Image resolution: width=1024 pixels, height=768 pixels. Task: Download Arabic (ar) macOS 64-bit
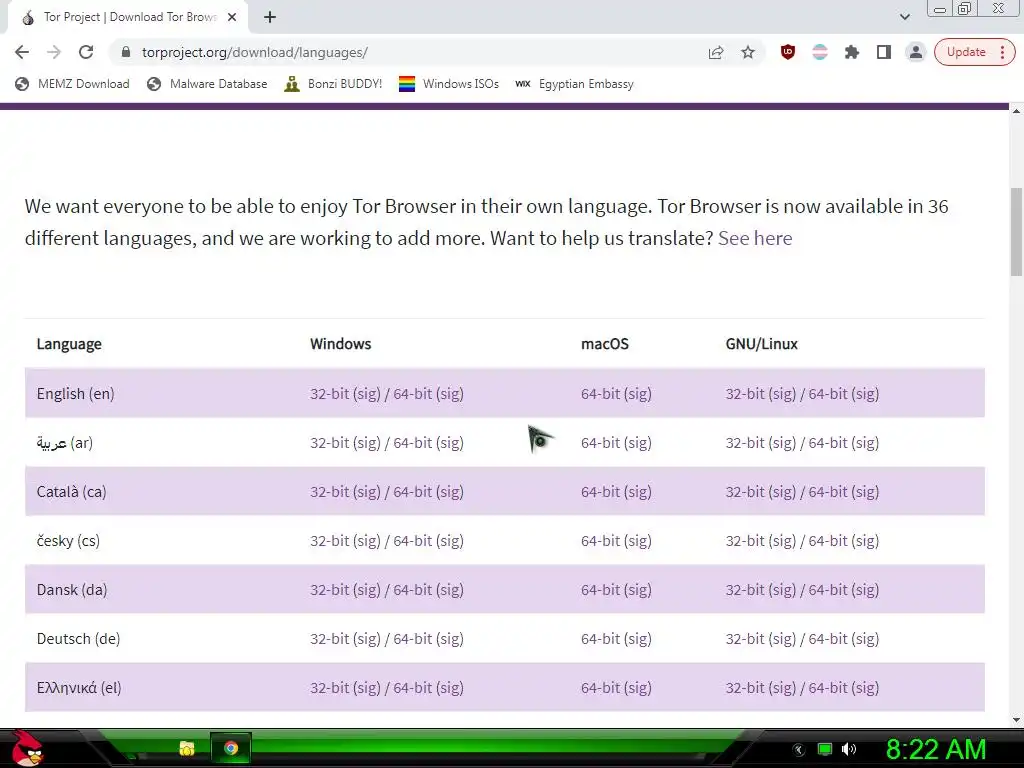coord(601,443)
